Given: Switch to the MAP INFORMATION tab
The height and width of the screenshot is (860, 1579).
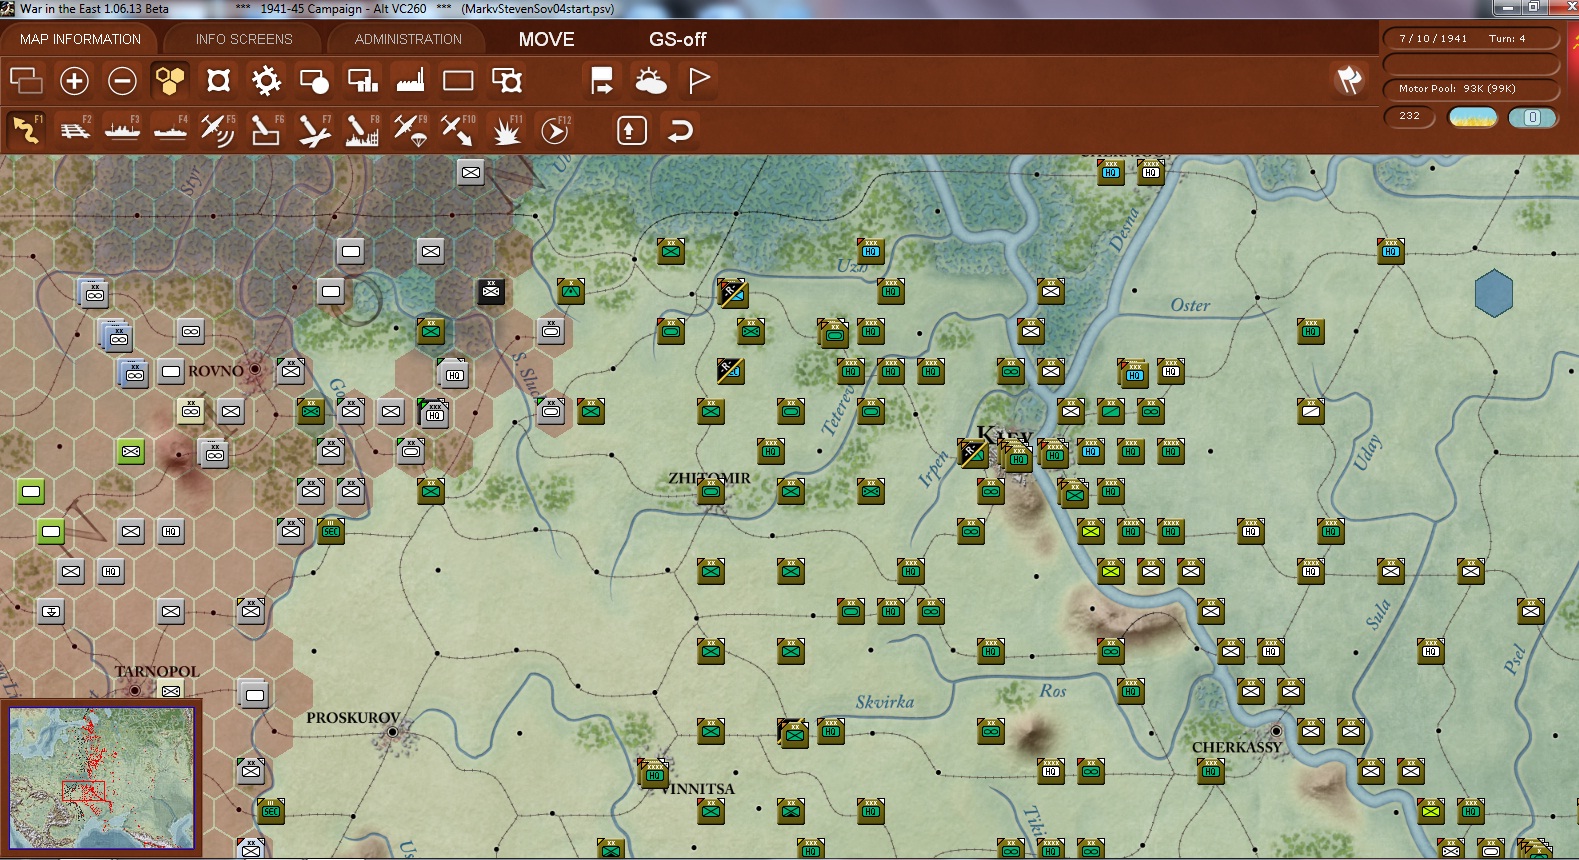Looking at the screenshot, I should pyautogui.click(x=80, y=39).
